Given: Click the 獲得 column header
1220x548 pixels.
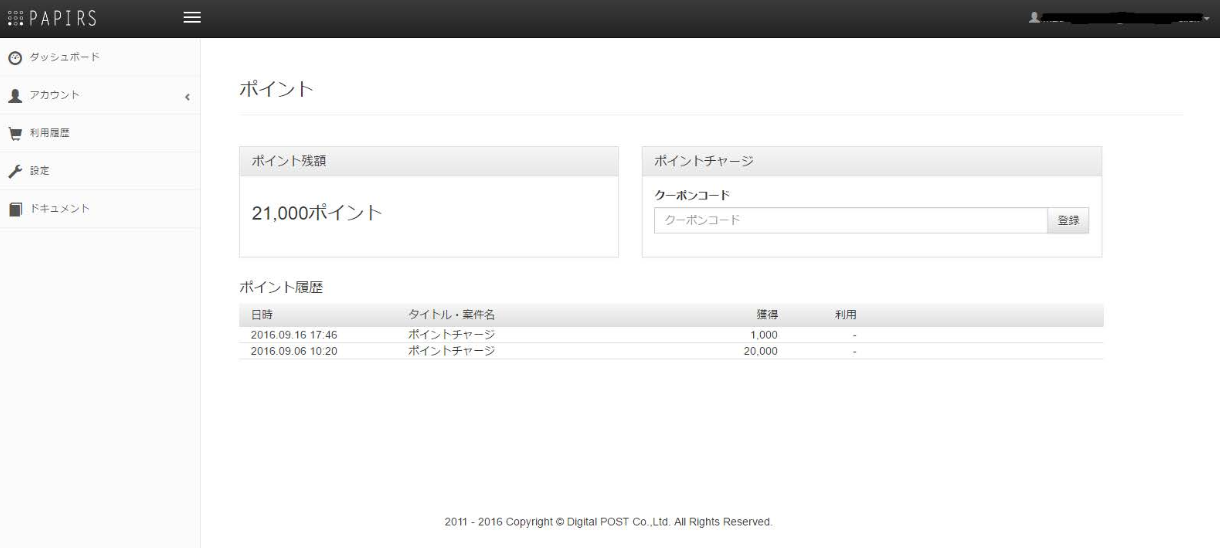Looking at the screenshot, I should tap(767, 315).
